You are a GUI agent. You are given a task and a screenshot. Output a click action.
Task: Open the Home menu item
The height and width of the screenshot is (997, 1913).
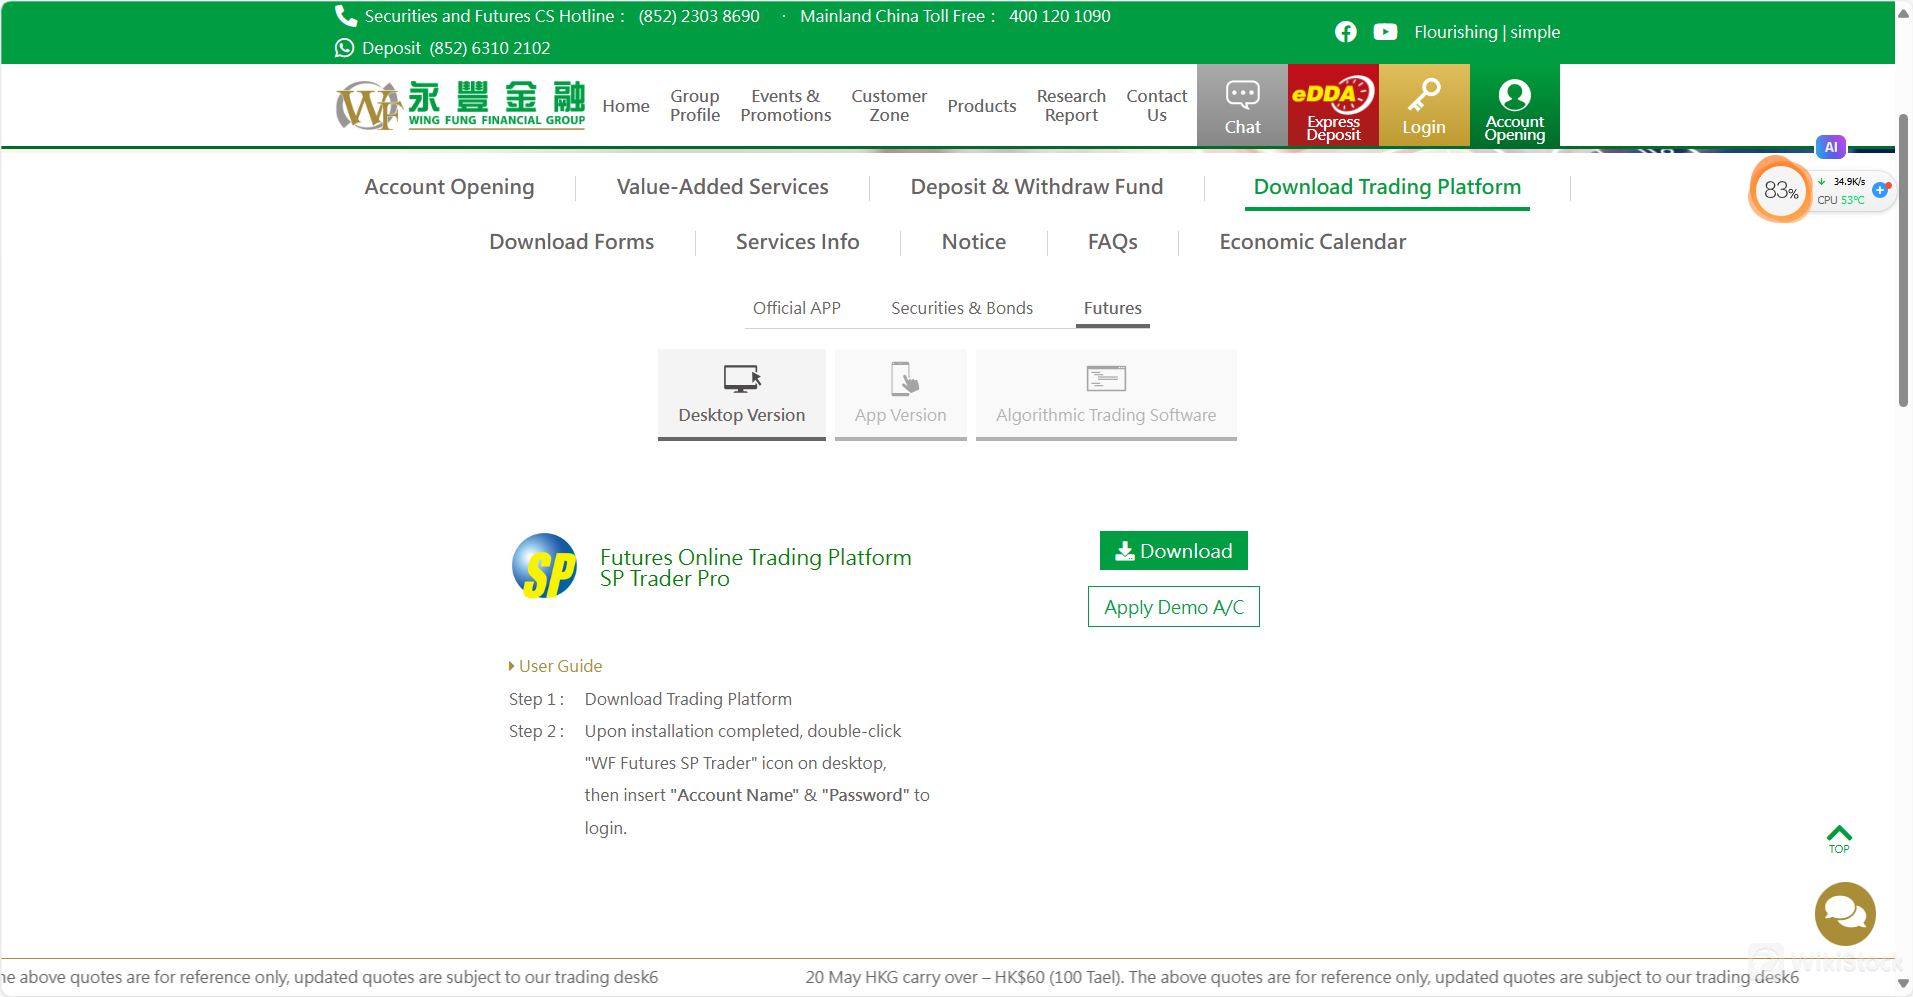pyautogui.click(x=626, y=106)
